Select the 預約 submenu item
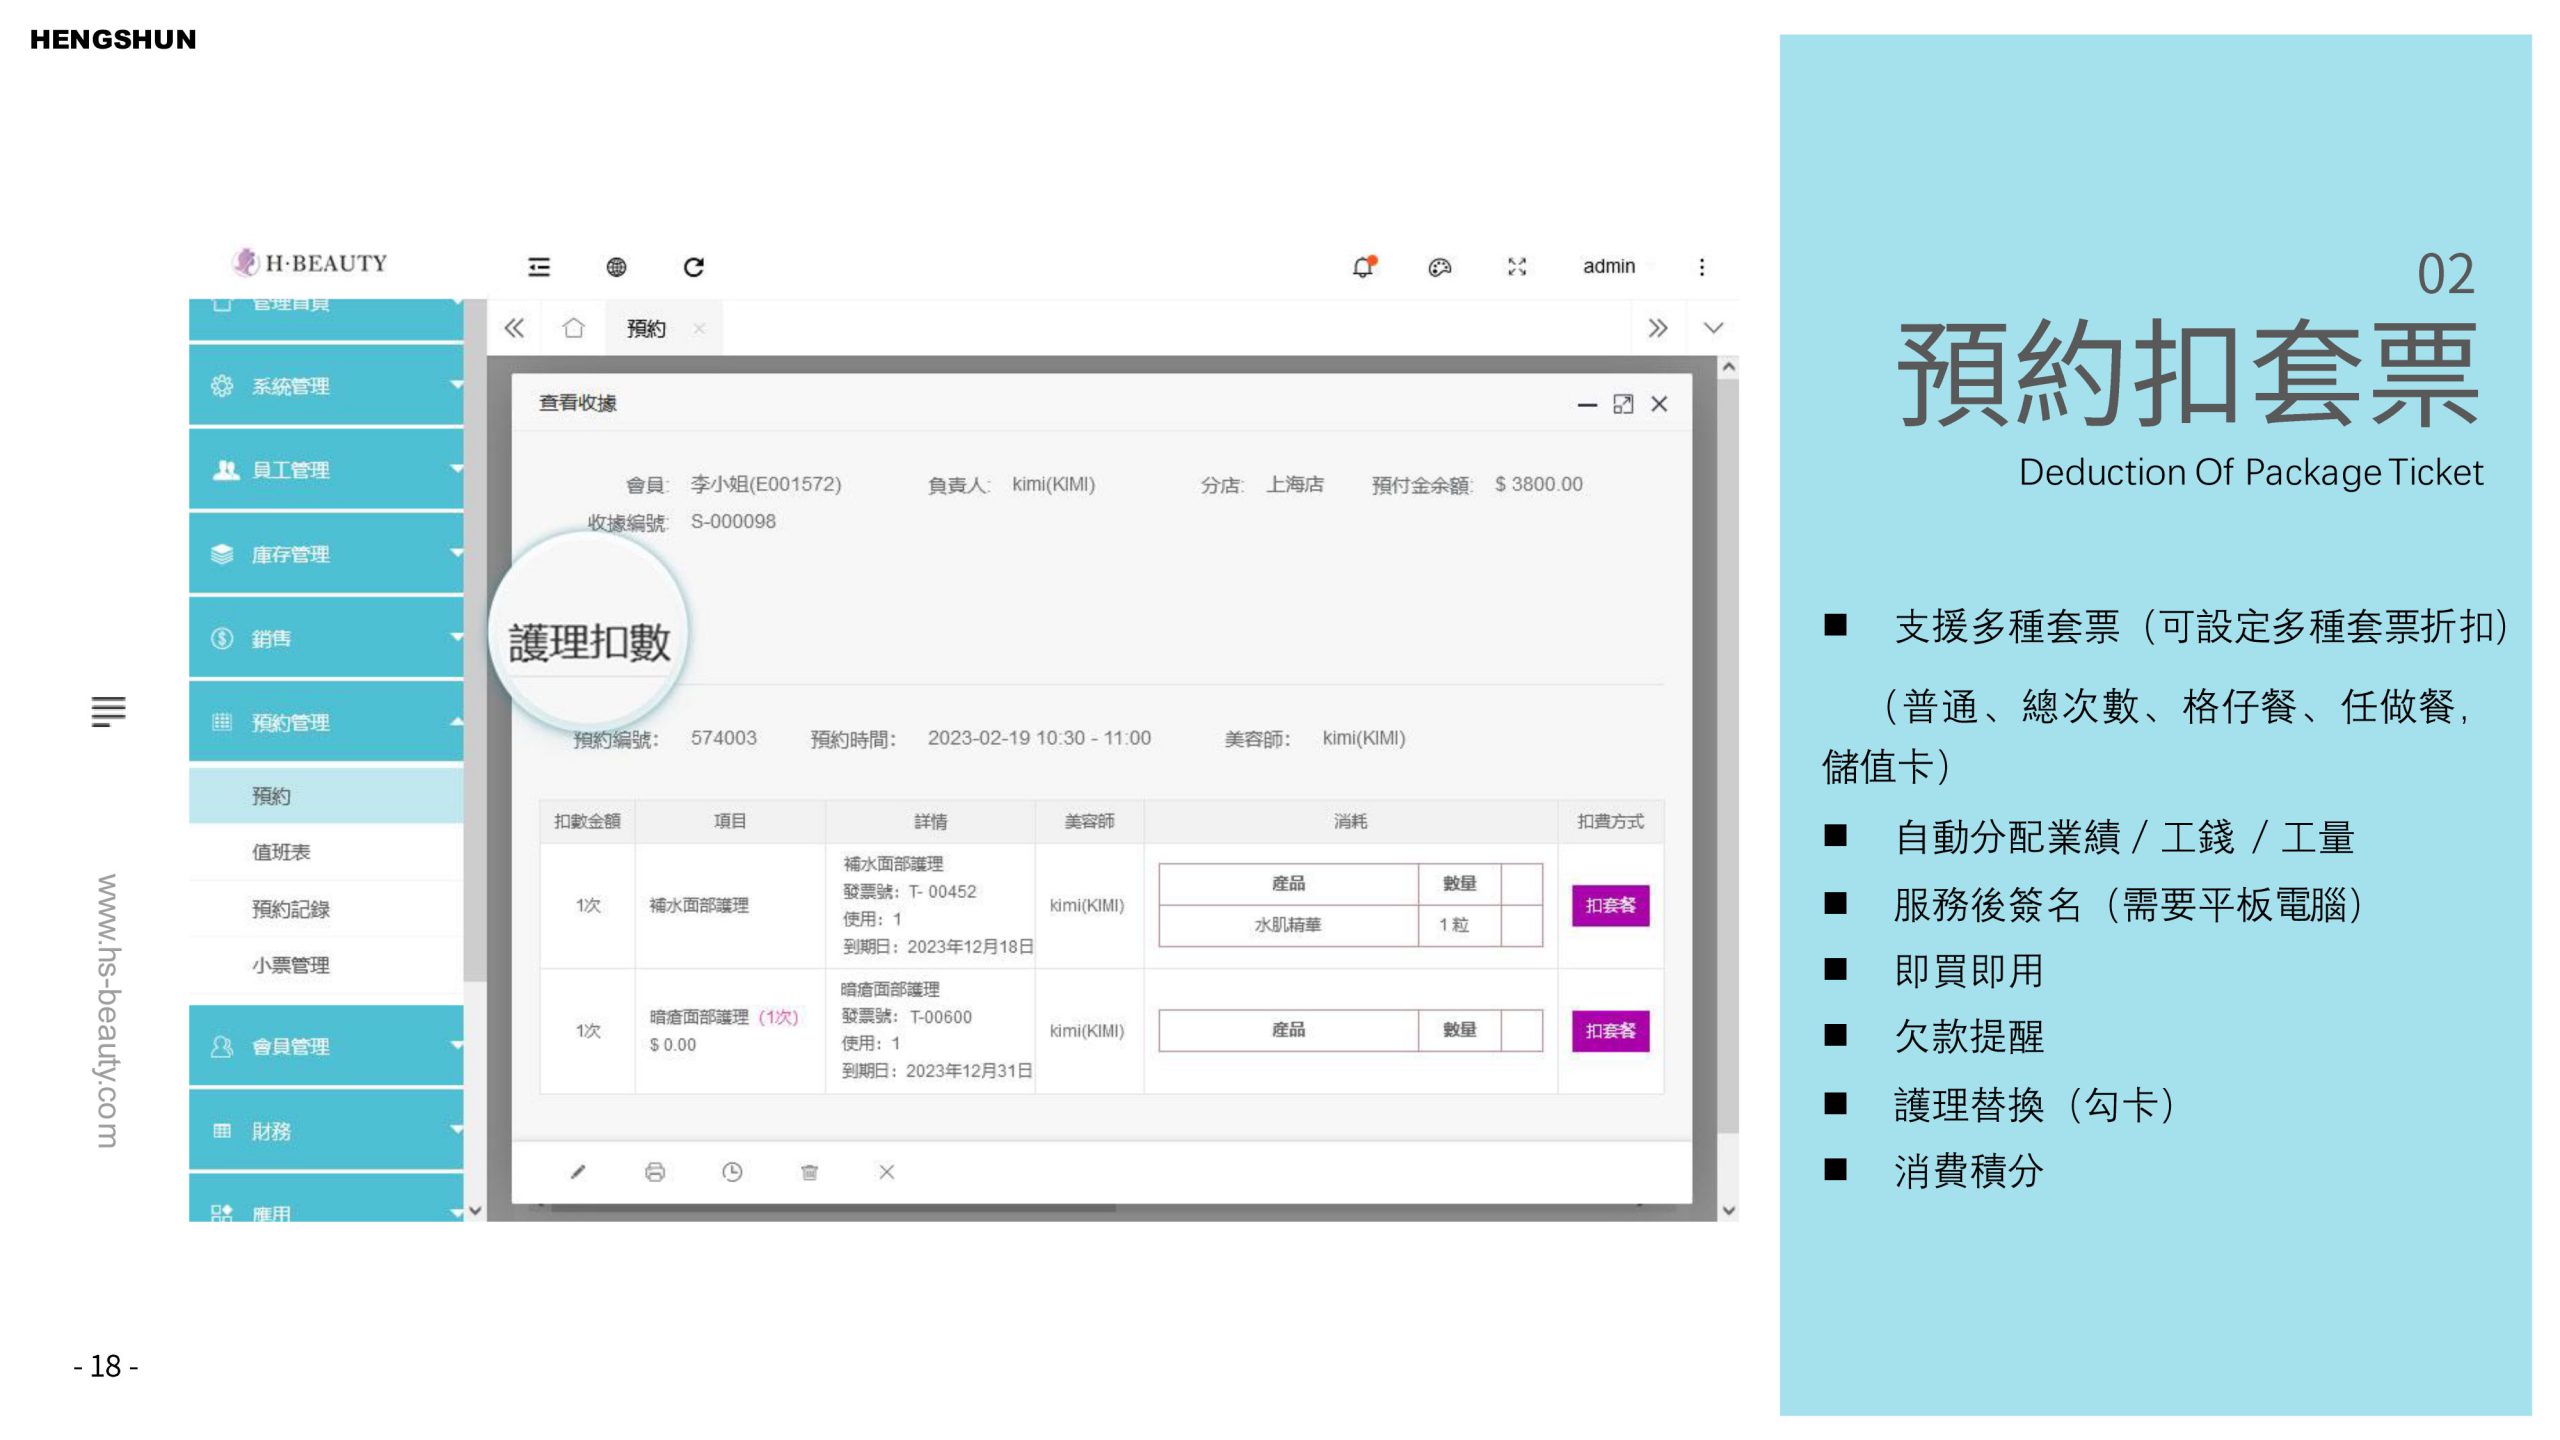This screenshot has height=1440, width=2560. click(326, 796)
